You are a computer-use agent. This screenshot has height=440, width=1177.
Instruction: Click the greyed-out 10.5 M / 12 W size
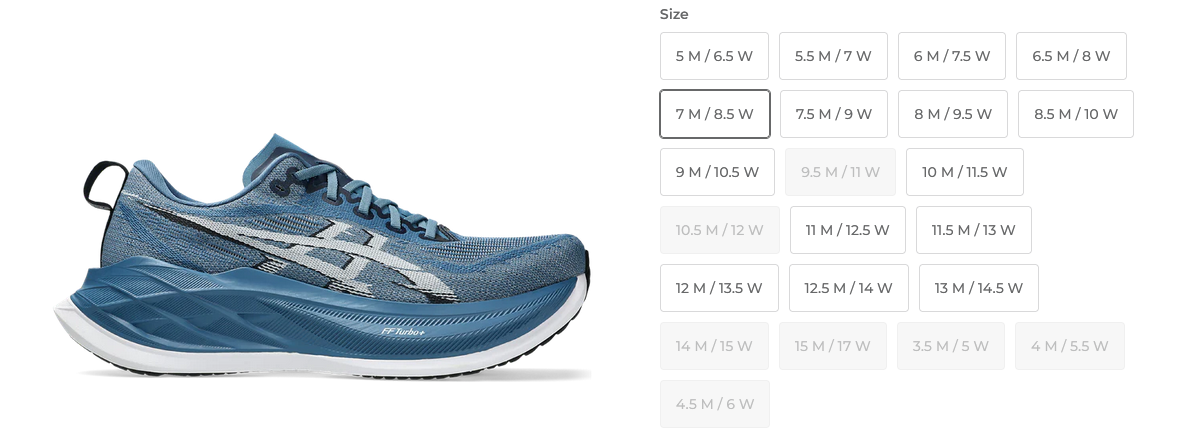[x=719, y=230]
